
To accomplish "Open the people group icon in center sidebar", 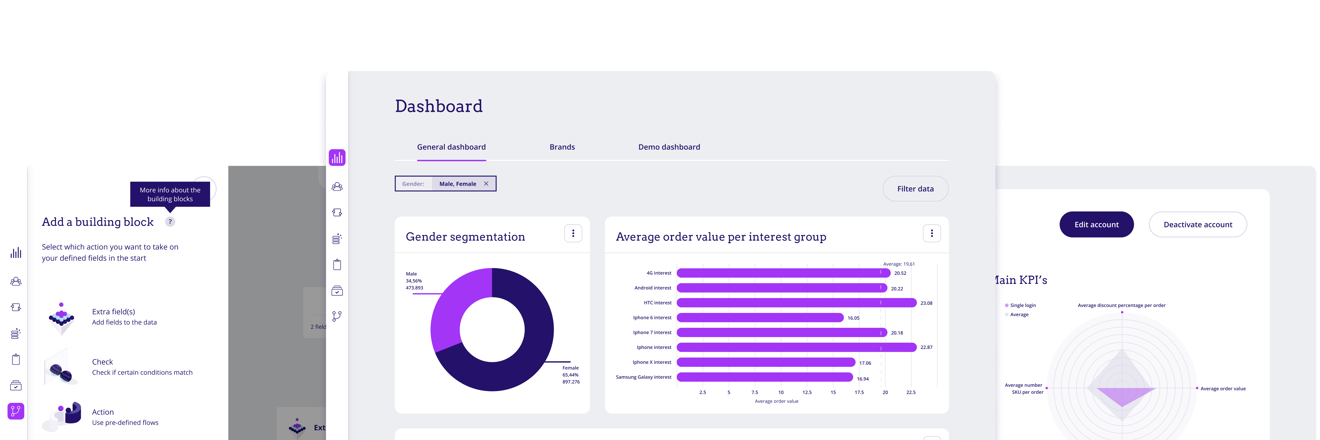I will pyautogui.click(x=337, y=187).
